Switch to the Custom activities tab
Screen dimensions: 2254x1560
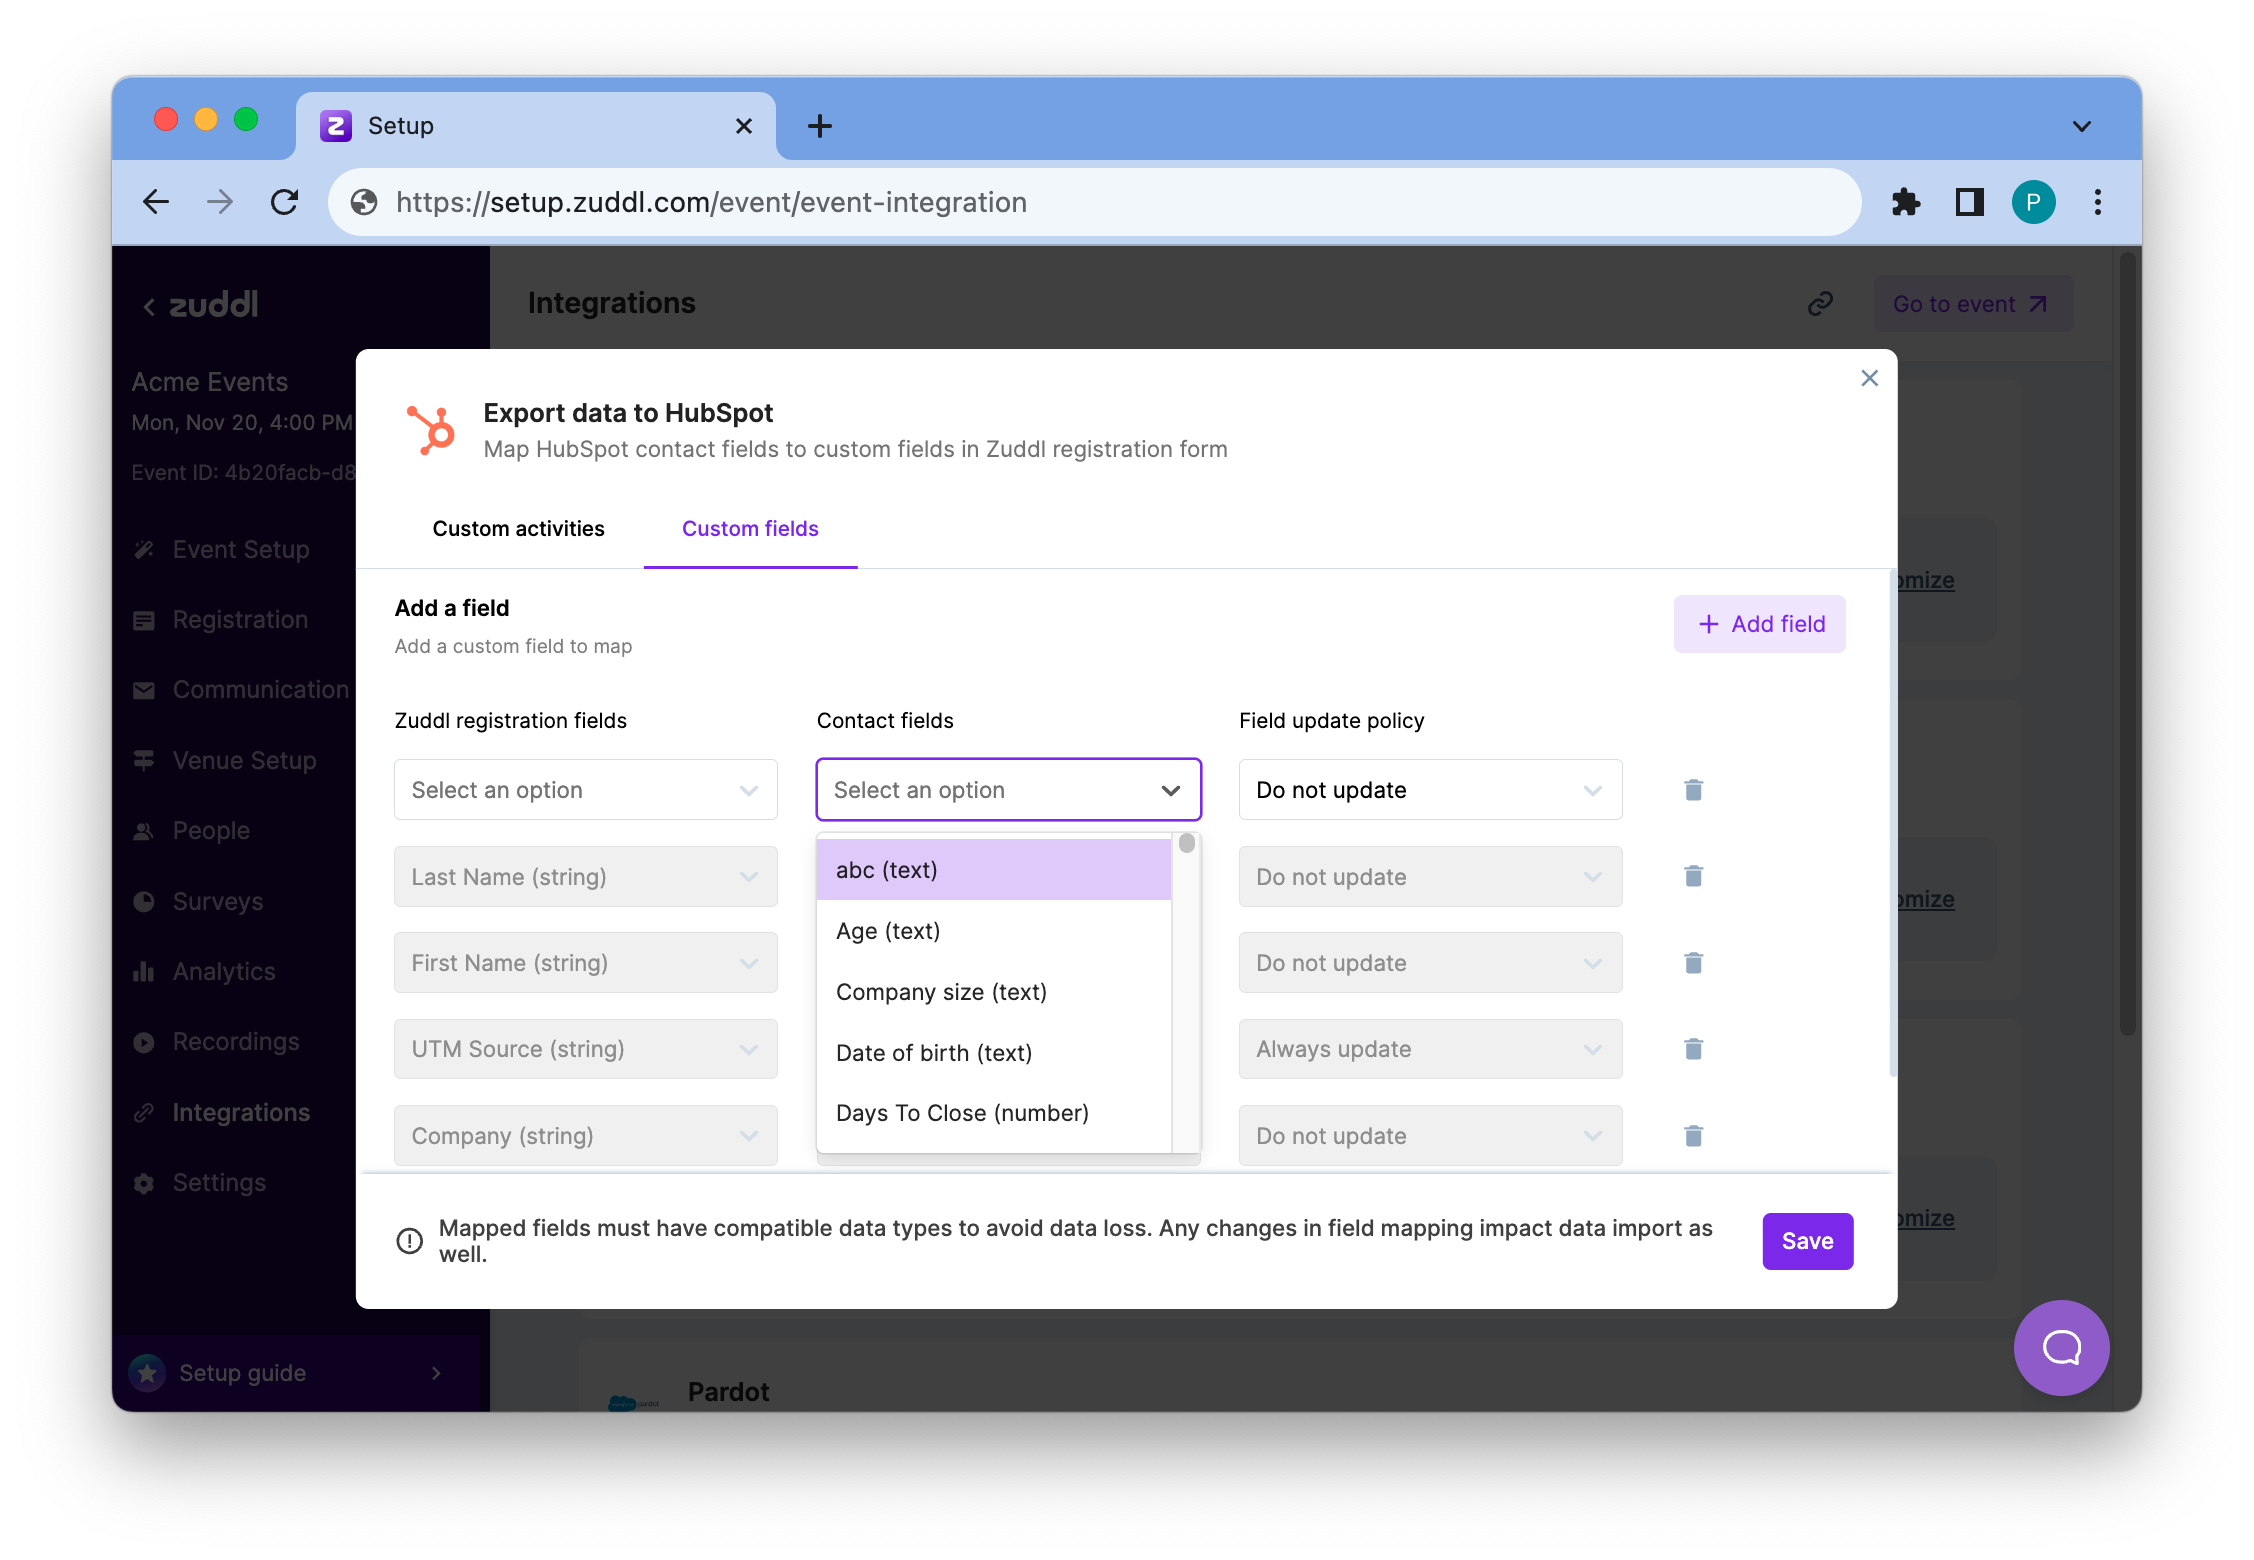(518, 529)
